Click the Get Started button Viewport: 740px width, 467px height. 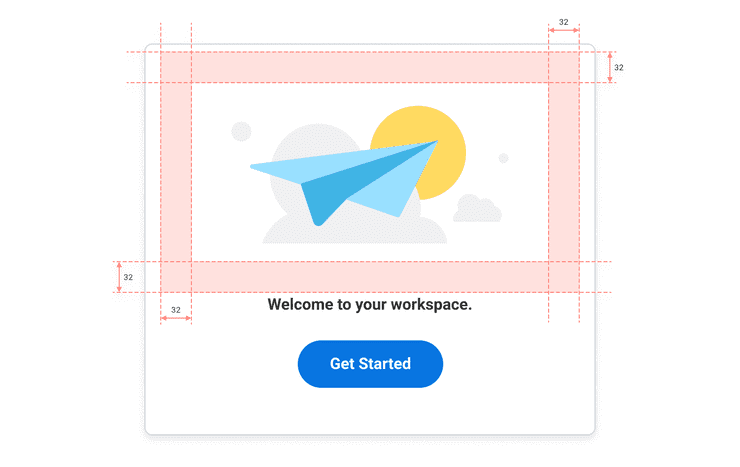[x=370, y=364]
